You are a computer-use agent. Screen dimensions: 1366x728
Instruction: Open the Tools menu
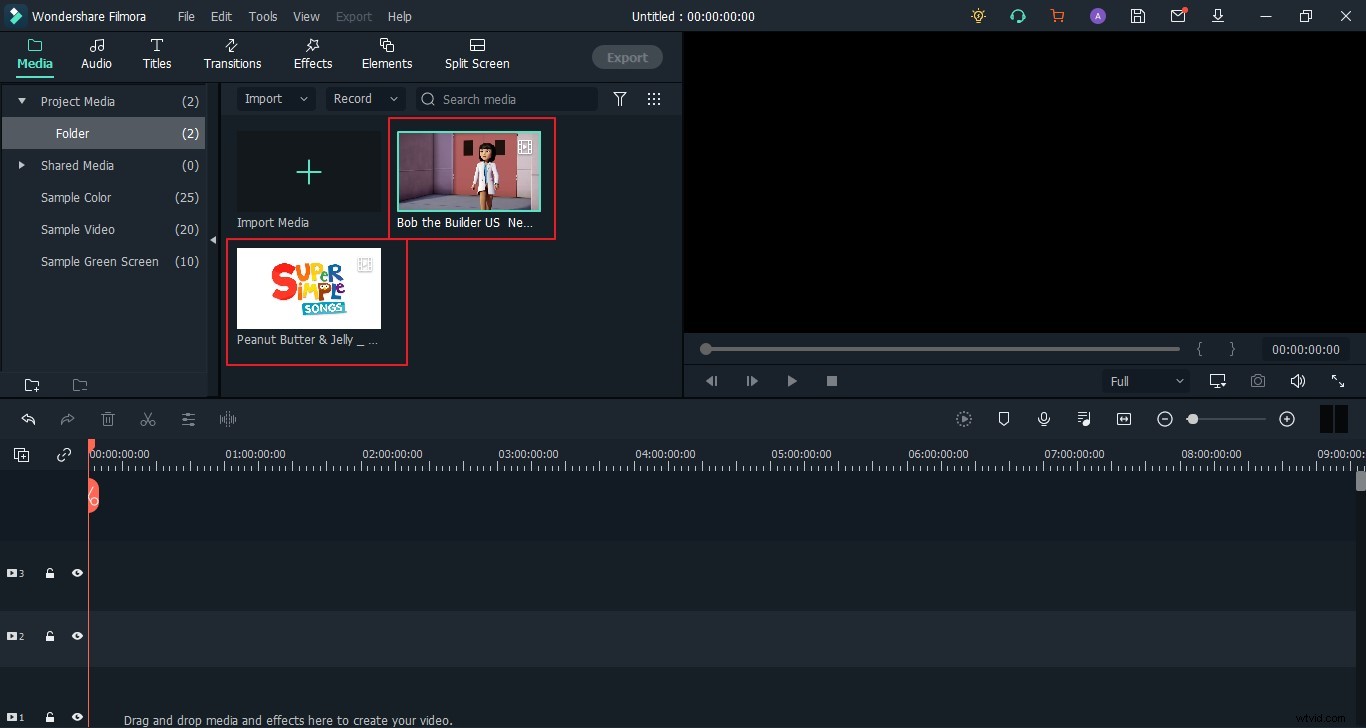coord(262,16)
